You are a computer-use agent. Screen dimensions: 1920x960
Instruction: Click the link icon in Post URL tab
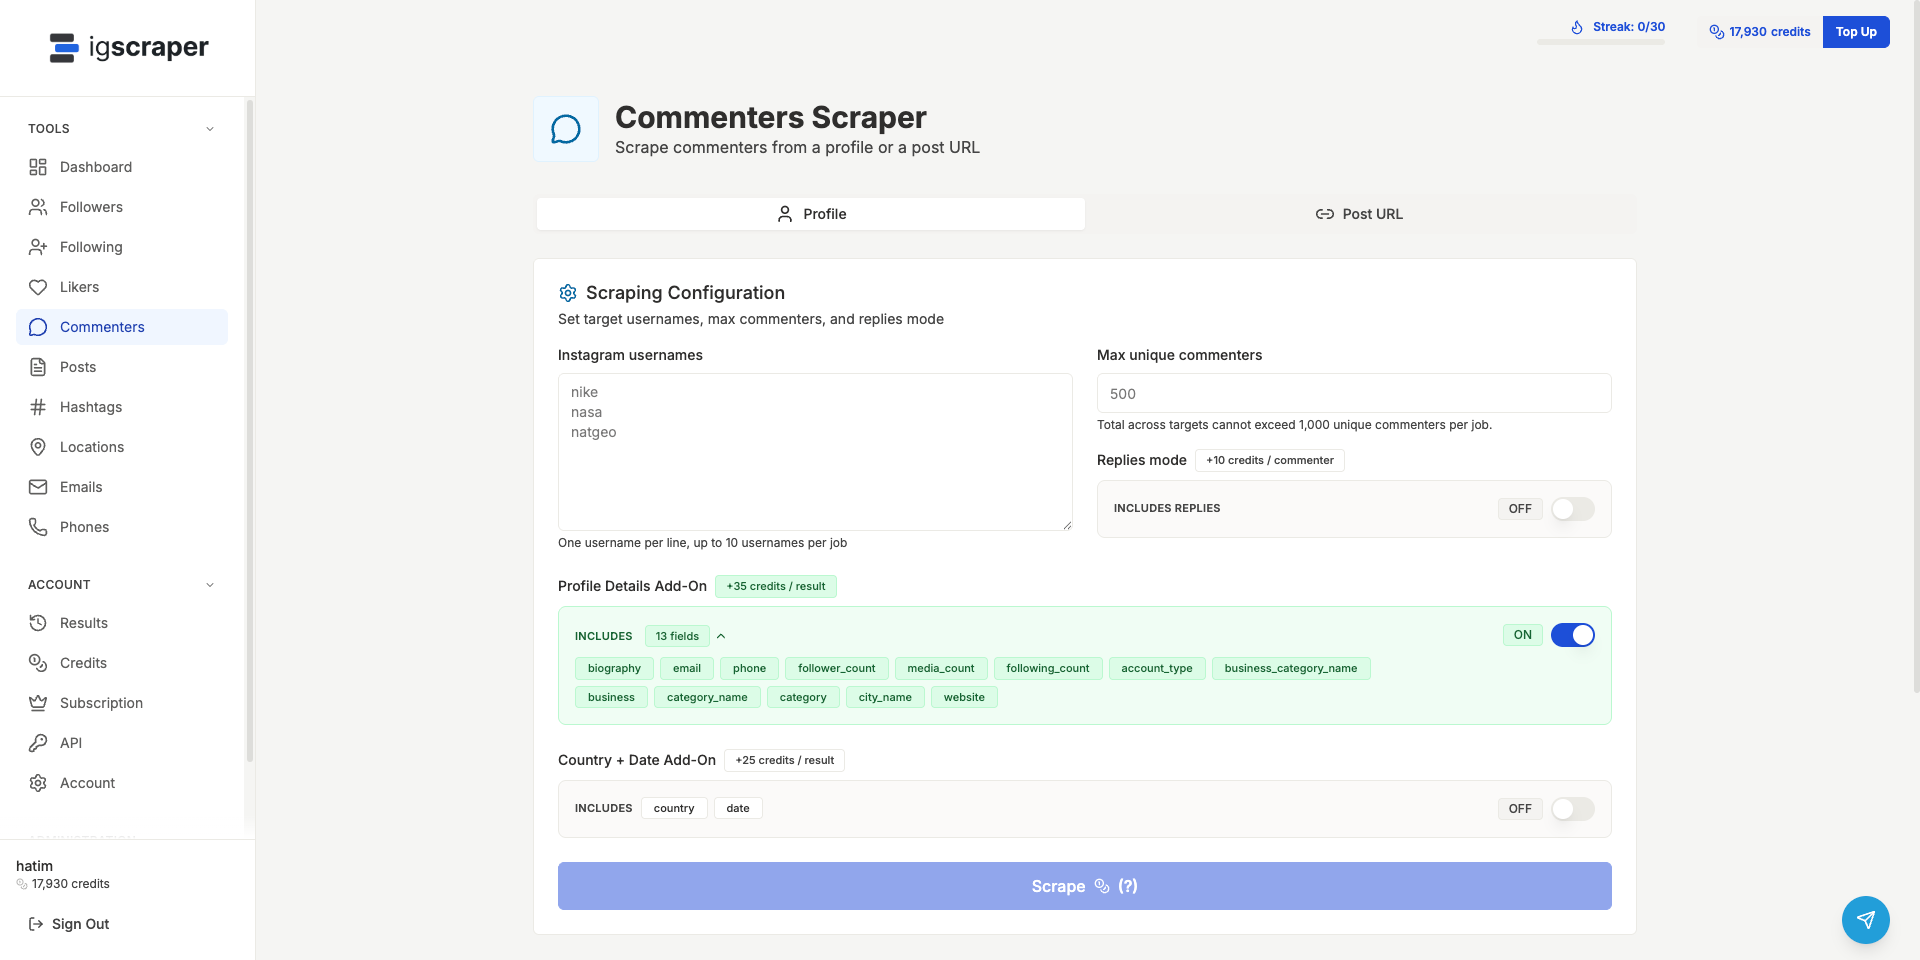1325,214
